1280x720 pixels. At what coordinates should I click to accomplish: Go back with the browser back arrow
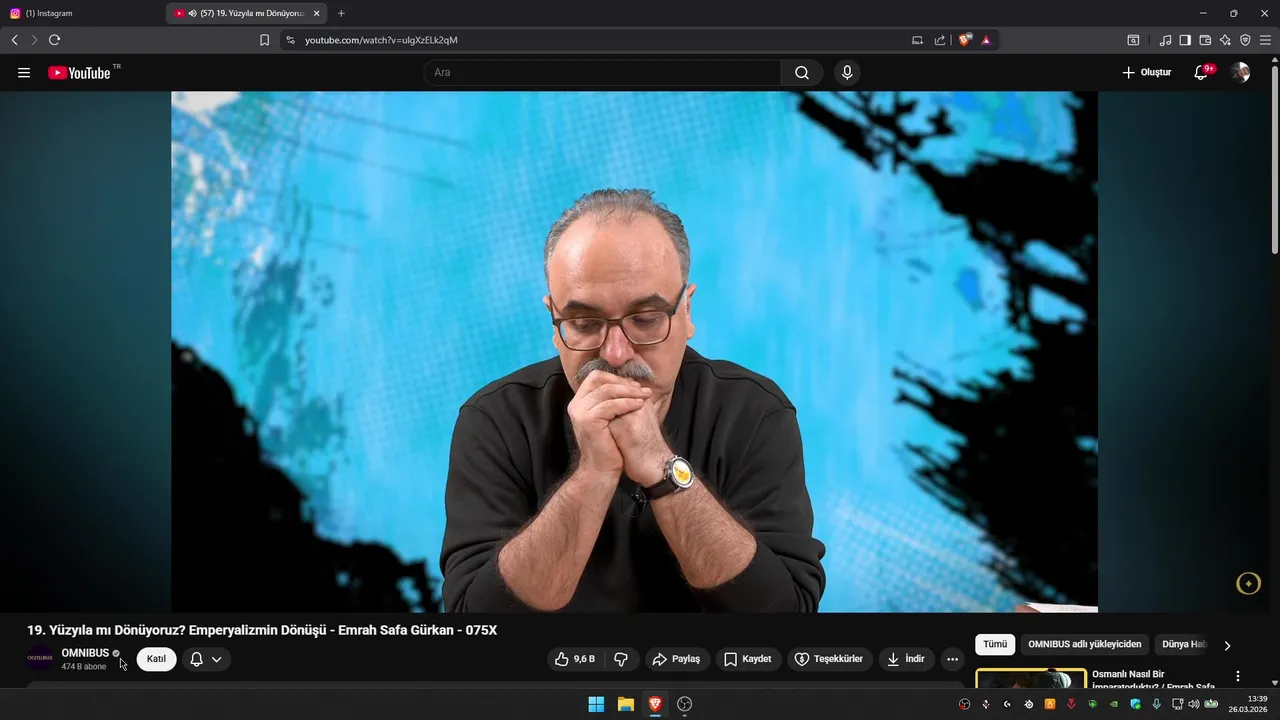[14, 40]
